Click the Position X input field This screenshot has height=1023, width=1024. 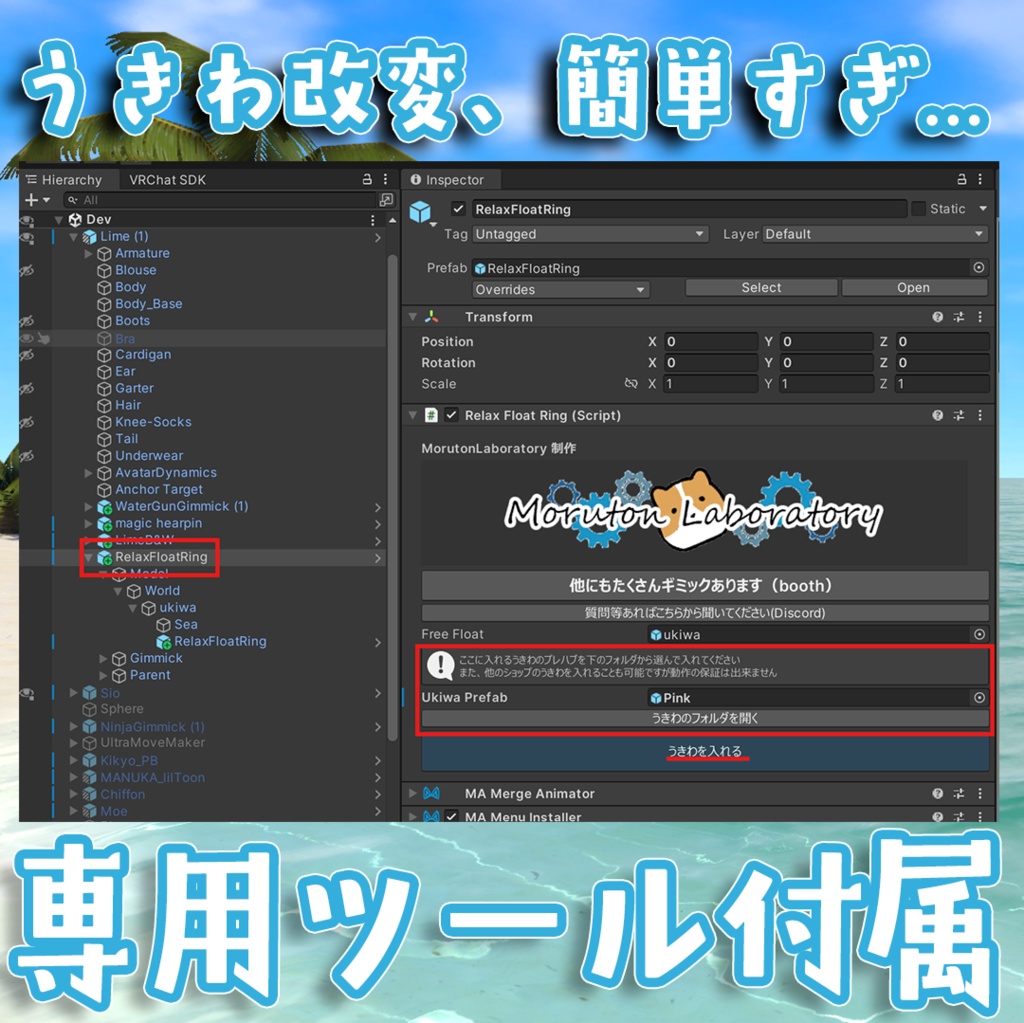pos(710,340)
